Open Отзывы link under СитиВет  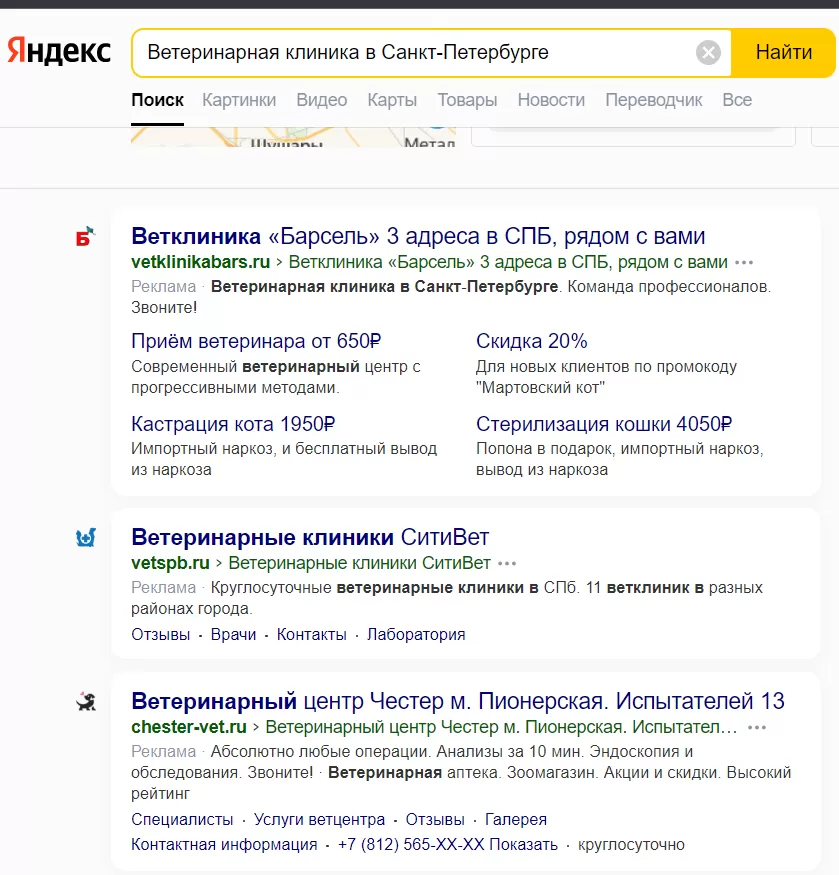tap(160, 635)
